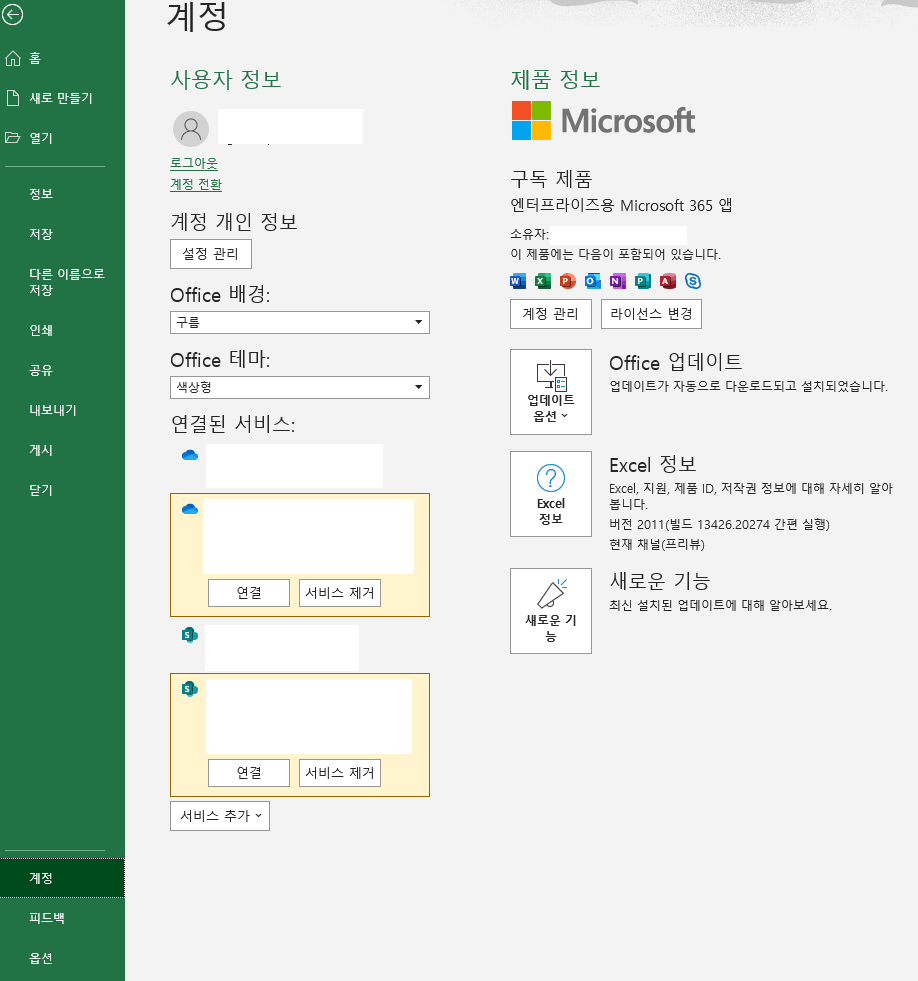Select the 정보 menu item
Image resolution: width=918 pixels, height=981 pixels.
point(63,194)
